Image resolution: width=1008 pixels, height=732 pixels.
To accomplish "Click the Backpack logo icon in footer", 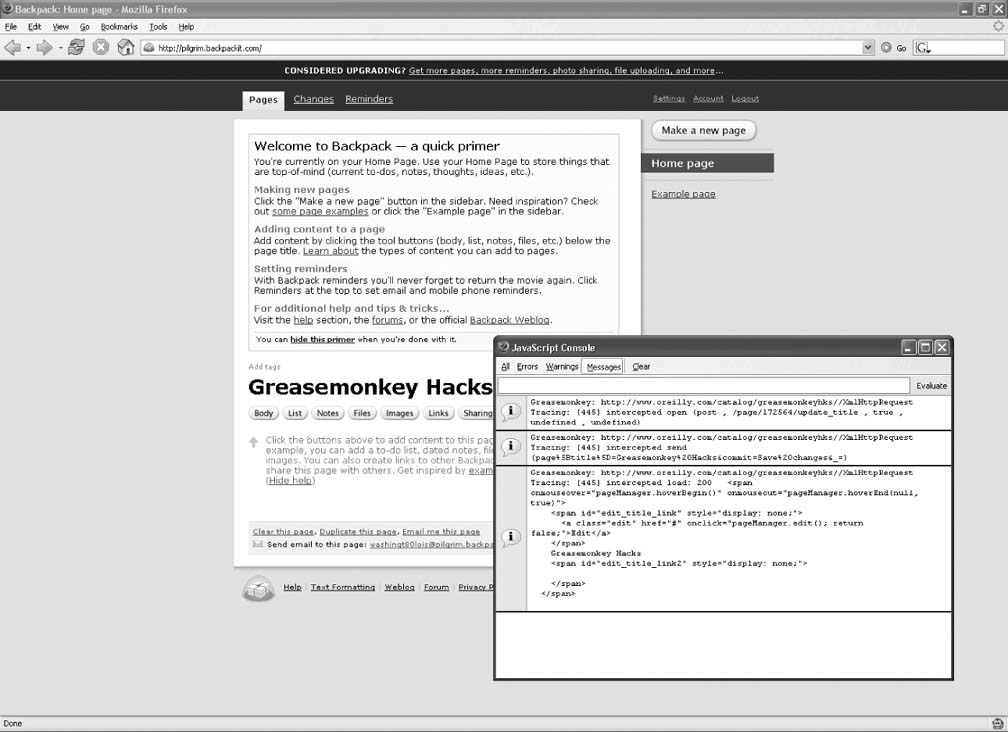I will (x=258, y=590).
